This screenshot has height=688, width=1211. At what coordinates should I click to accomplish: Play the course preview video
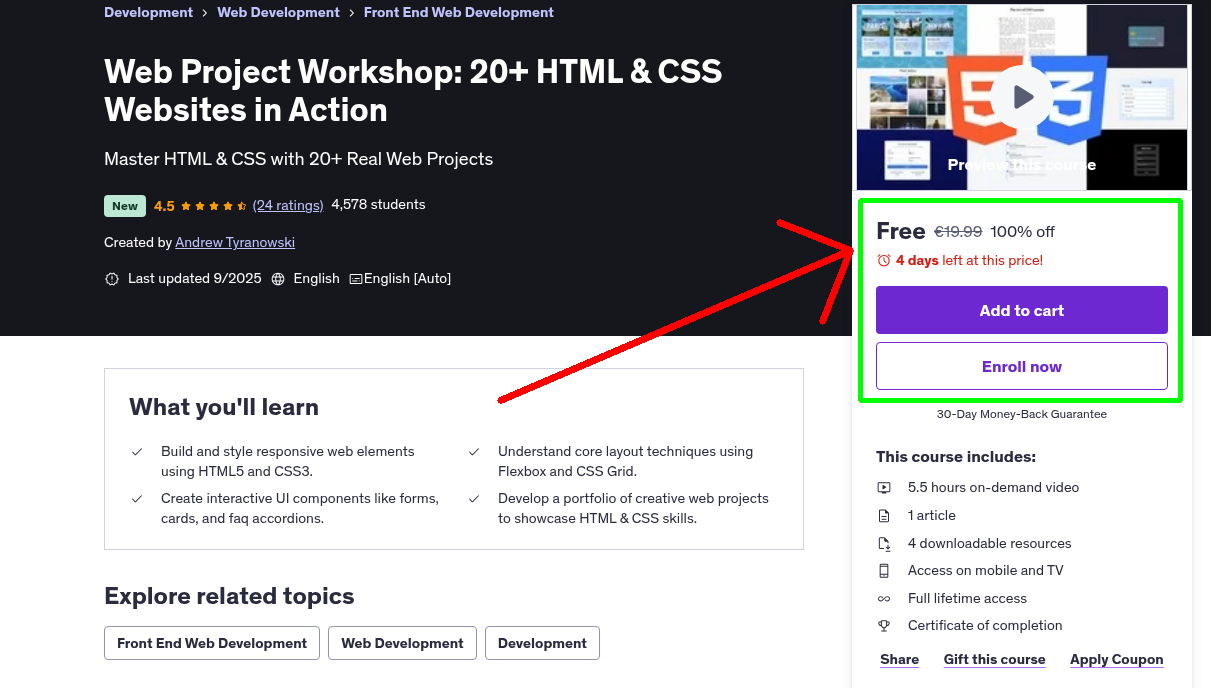click(x=1022, y=97)
